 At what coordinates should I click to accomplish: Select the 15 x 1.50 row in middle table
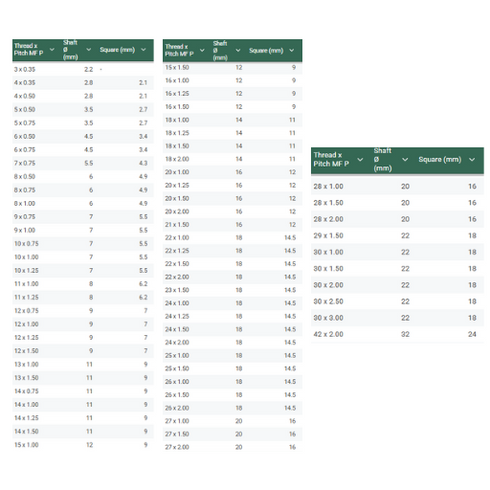pos(232,67)
